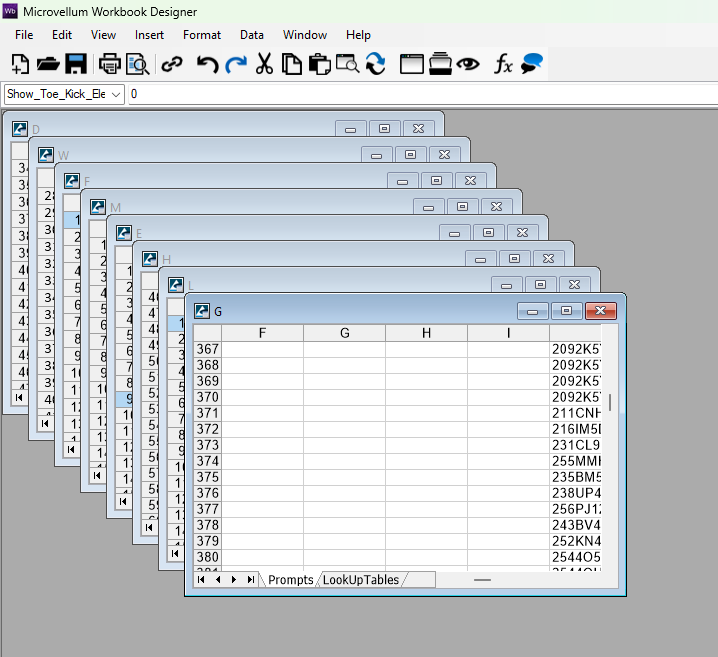Click the chain link icon
718x657 pixels.
click(x=172, y=64)
